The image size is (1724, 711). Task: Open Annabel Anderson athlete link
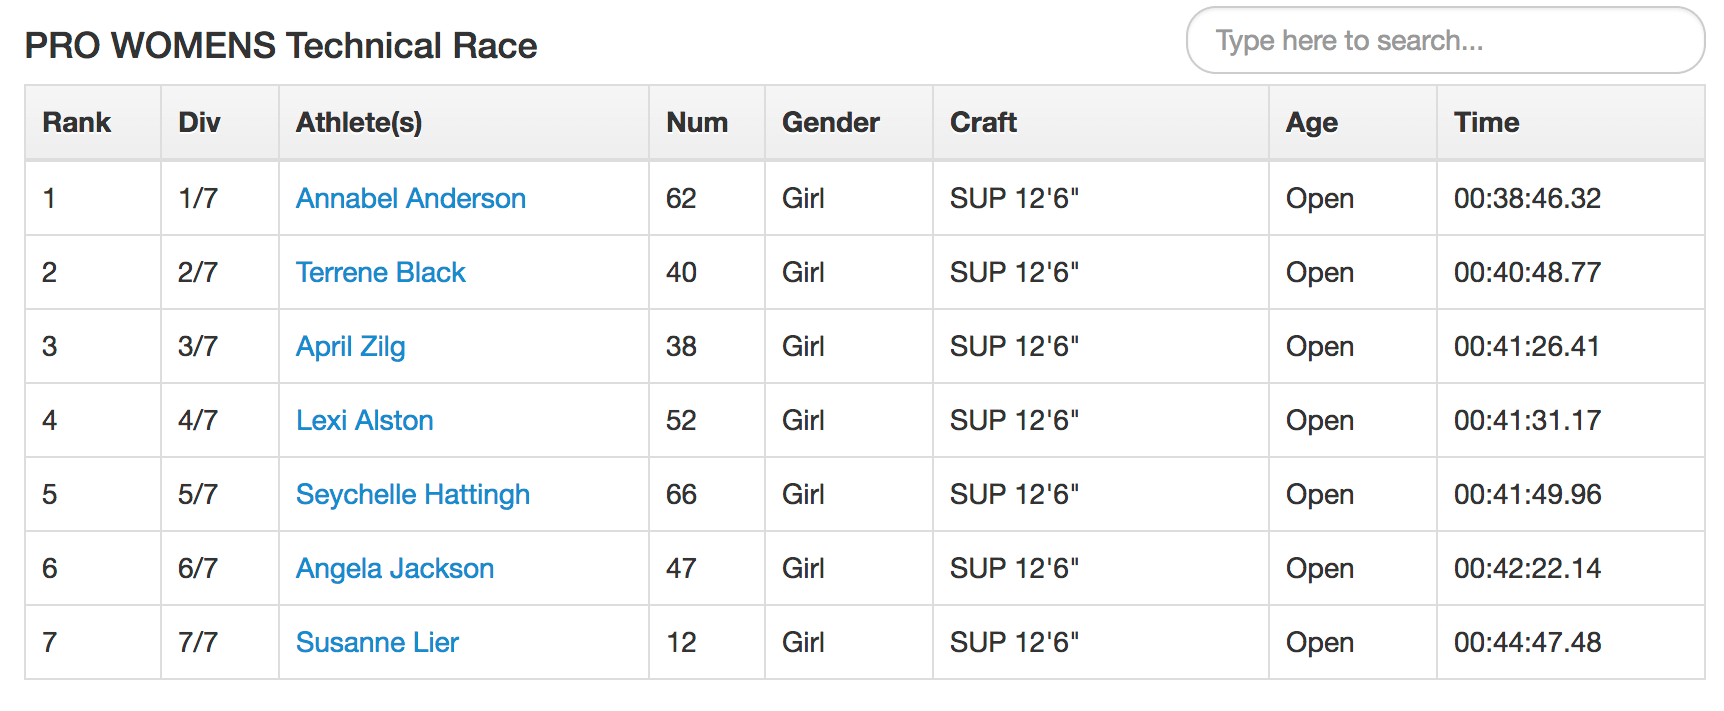tap(410, 198)
